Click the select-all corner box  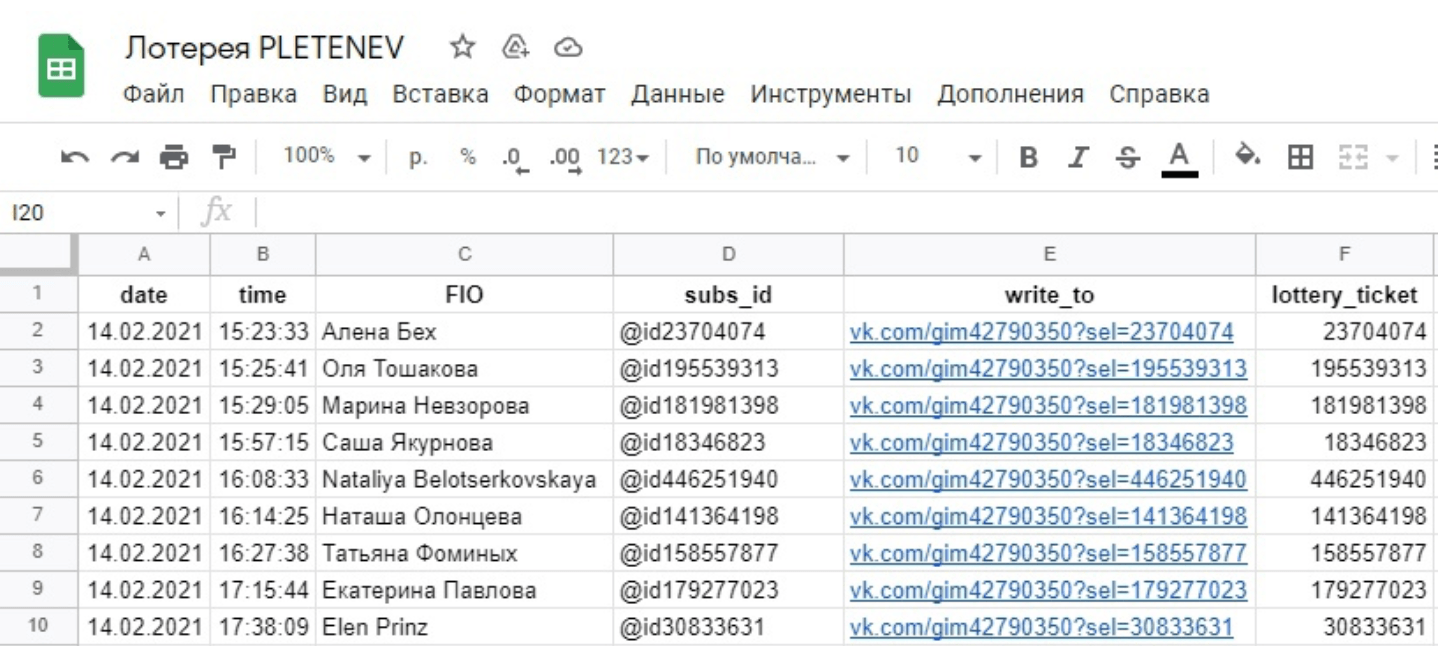click(38, 255)
